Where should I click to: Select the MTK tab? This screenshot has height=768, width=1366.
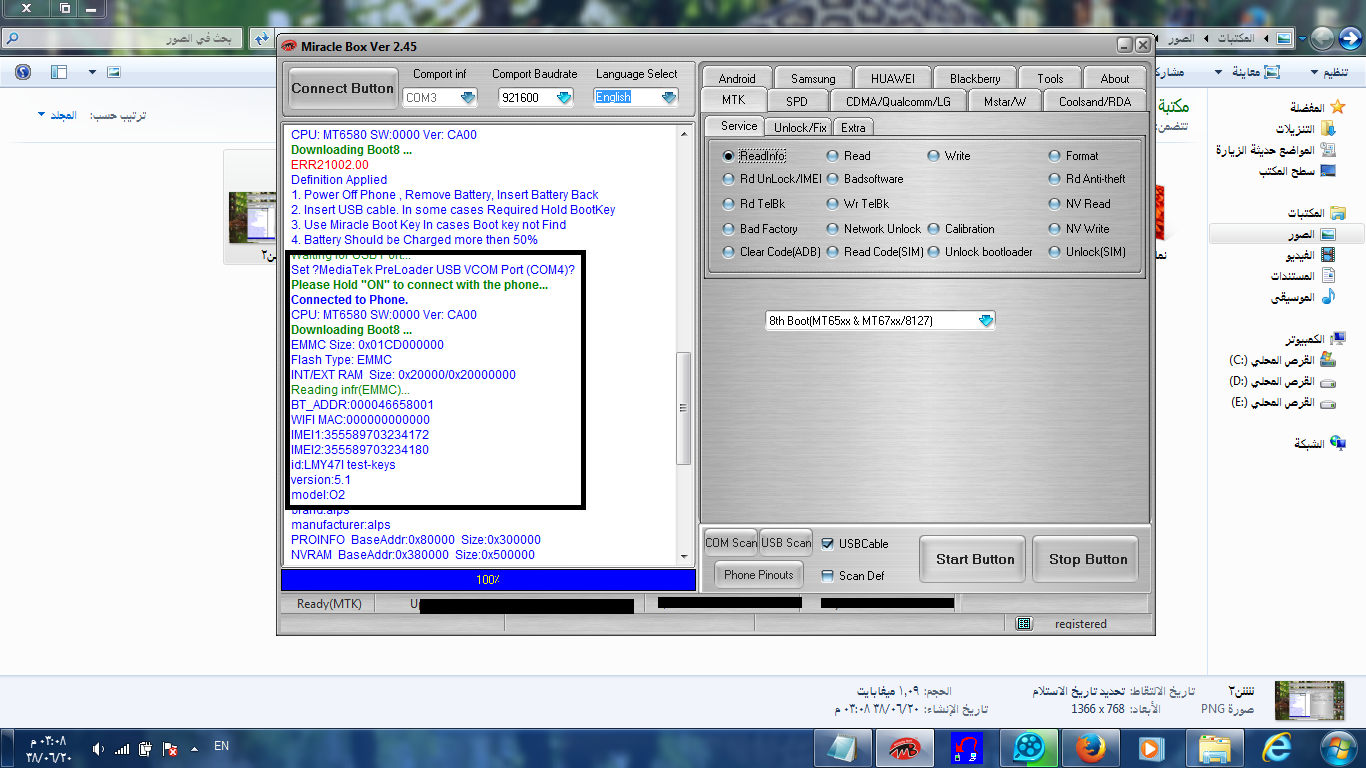[x=733, y=100]
